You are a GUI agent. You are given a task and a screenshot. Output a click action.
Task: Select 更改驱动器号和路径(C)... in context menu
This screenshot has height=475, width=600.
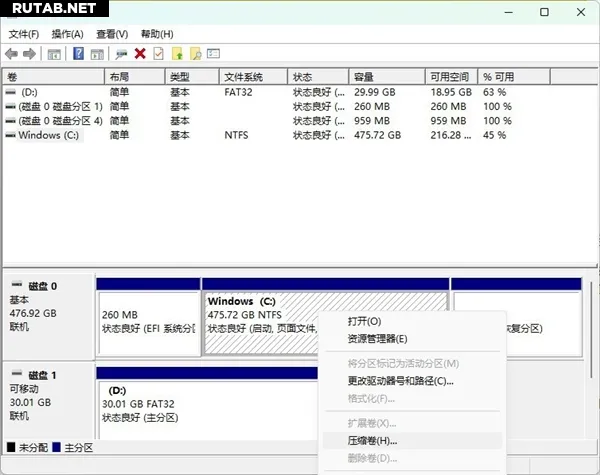tap(400, 381)
